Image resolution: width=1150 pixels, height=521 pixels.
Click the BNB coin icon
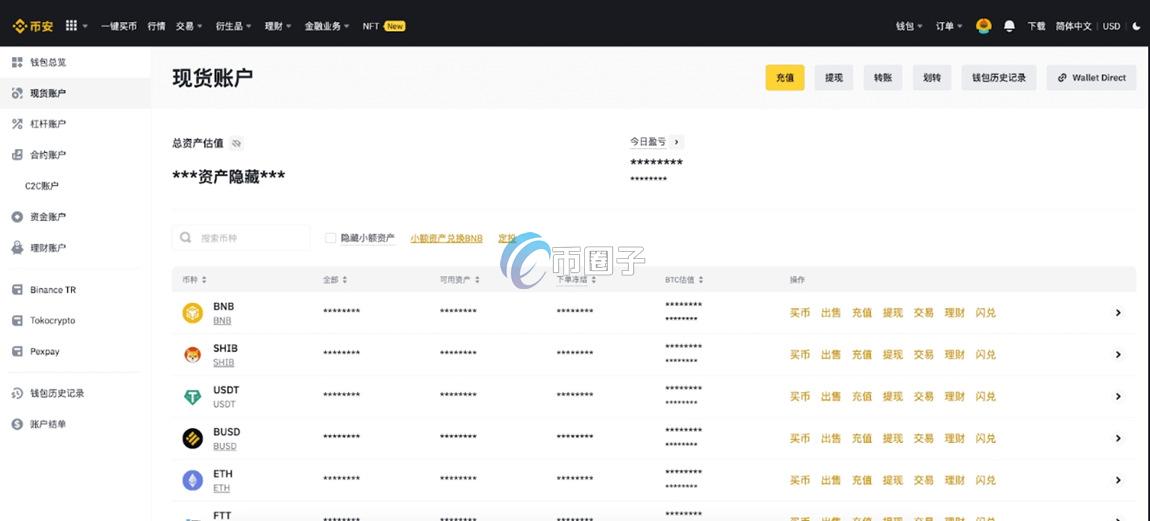pyautogui.click(x=192, y=313)
